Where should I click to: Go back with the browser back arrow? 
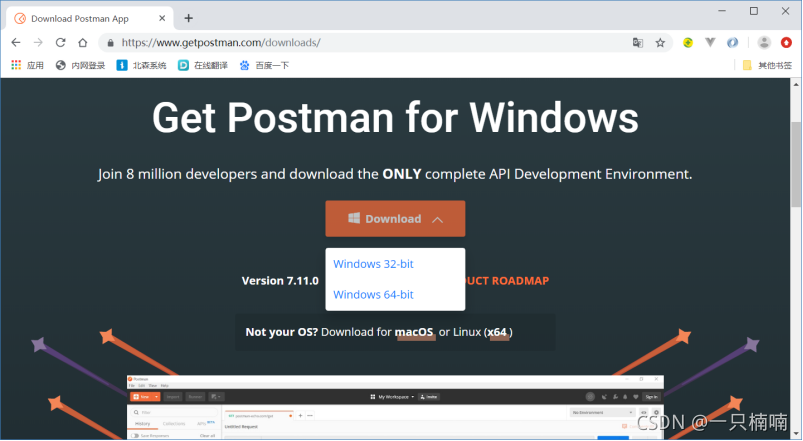point(16,43)
